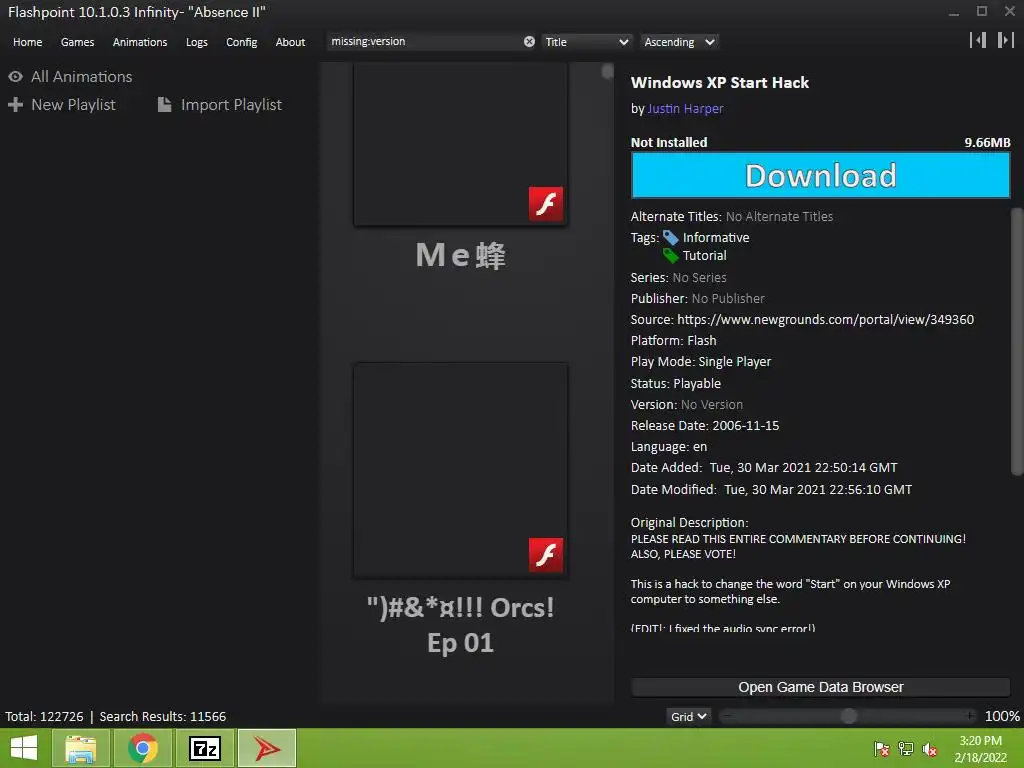Click the plus end of the zoom slider
Screen dimensions: 1024x768
(970, 716)
